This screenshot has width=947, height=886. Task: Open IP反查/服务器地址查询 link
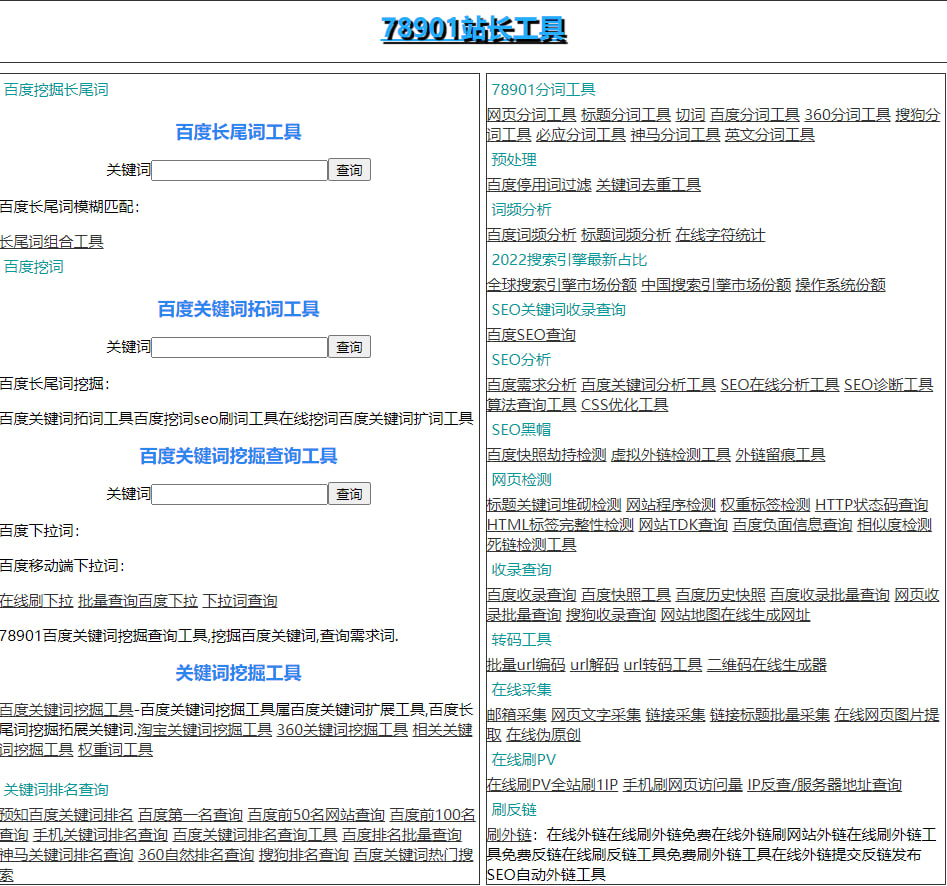pyautogui.click(x=824, y=785)
